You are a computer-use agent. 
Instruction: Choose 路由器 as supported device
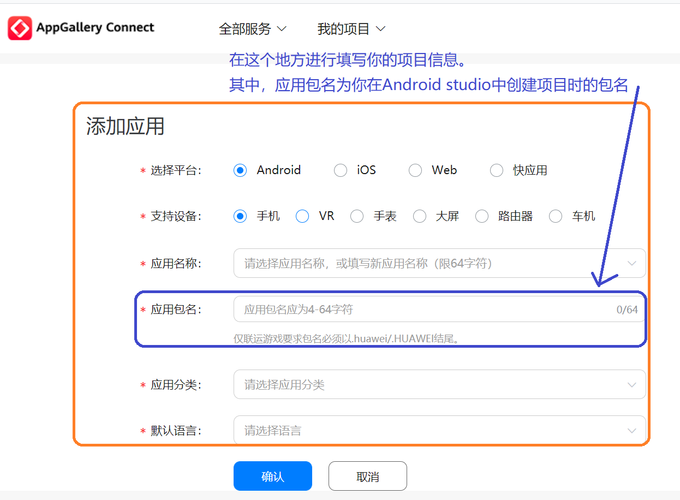pyautogui.click(x=482, y=216)
